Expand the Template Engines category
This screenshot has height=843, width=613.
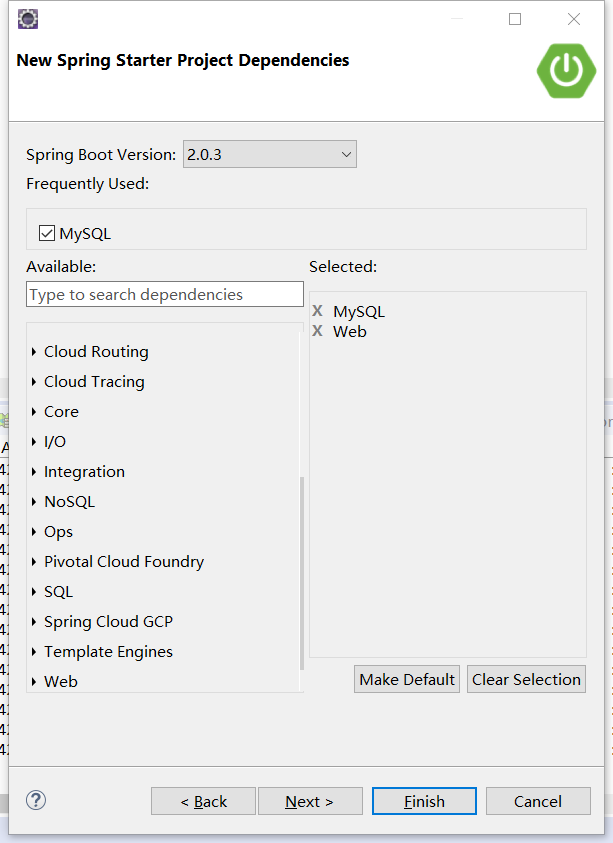tap(34, 652)
